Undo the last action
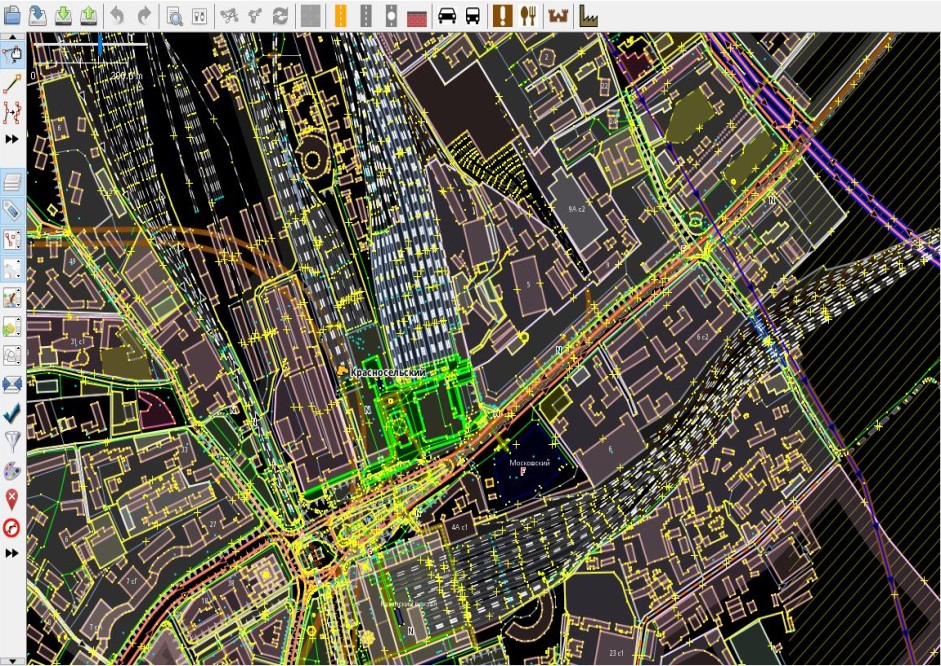941x666 pixels. point(118,15)
